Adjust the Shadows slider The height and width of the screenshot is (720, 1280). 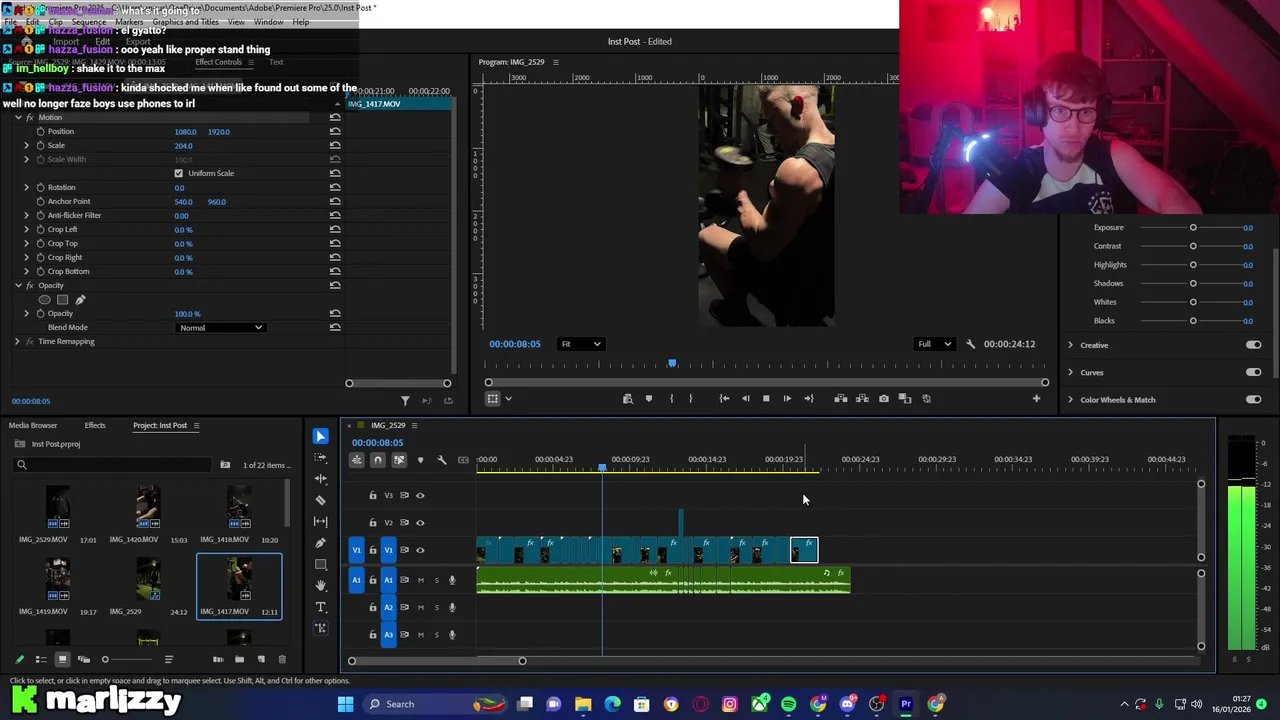(1192, 284)
